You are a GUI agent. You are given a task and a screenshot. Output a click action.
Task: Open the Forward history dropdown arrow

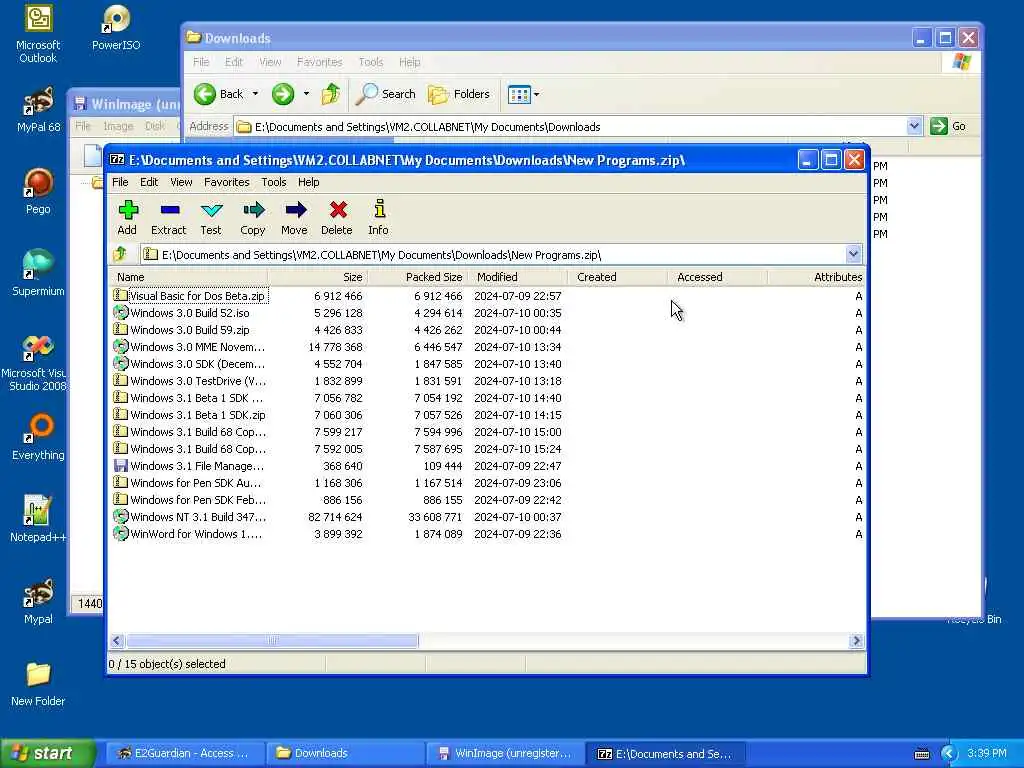(306, 94)
